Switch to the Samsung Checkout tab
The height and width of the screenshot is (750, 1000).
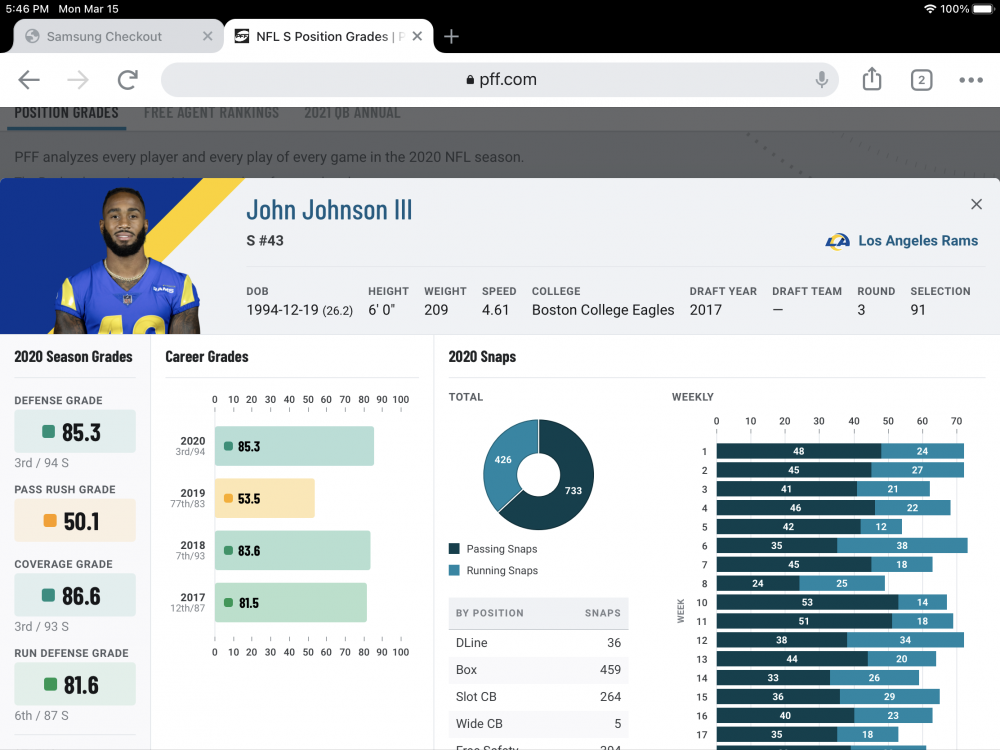(119, 36)
